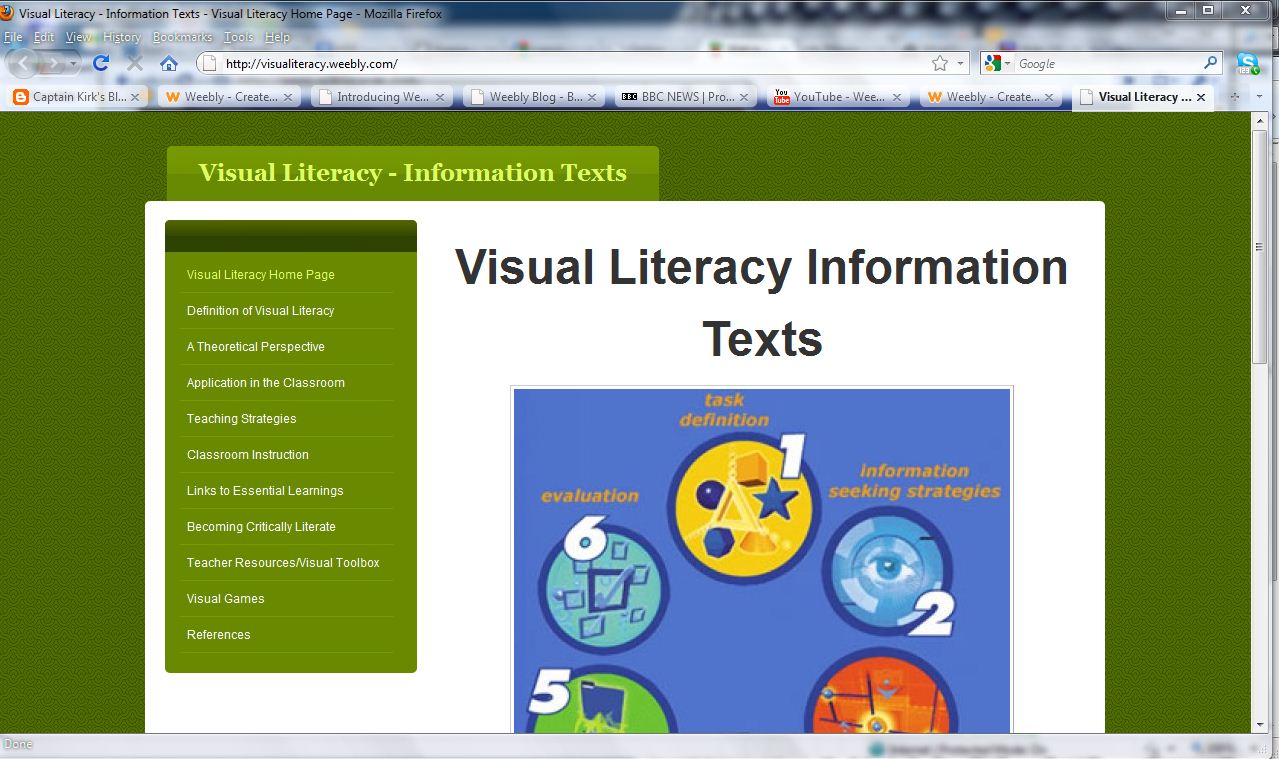This screenshot has height=759, width=1279.
Task: Click the Home icon in the toolbar
Action: (x=169, y=62)
